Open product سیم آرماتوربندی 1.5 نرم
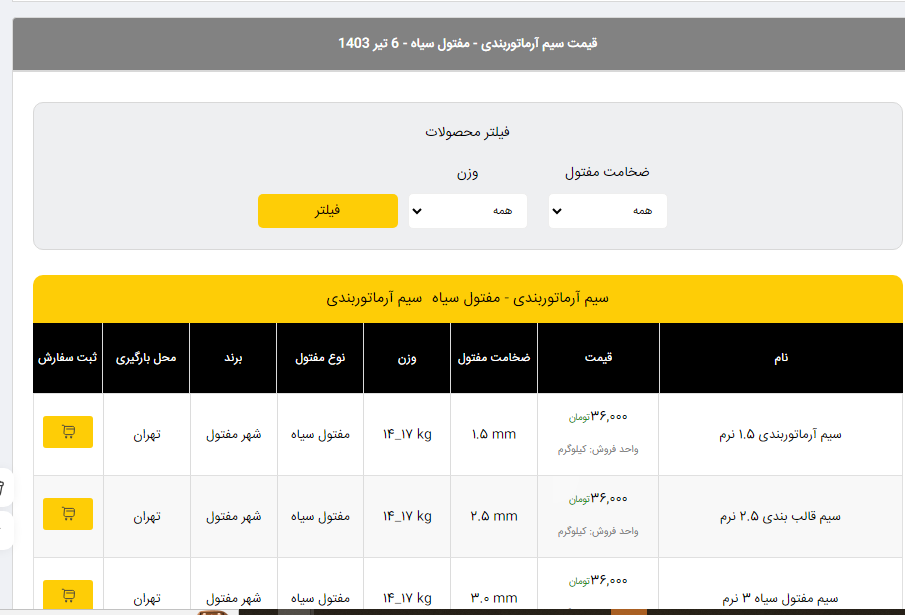The height and width of the screenshot is (615, 905). point(781,435)
